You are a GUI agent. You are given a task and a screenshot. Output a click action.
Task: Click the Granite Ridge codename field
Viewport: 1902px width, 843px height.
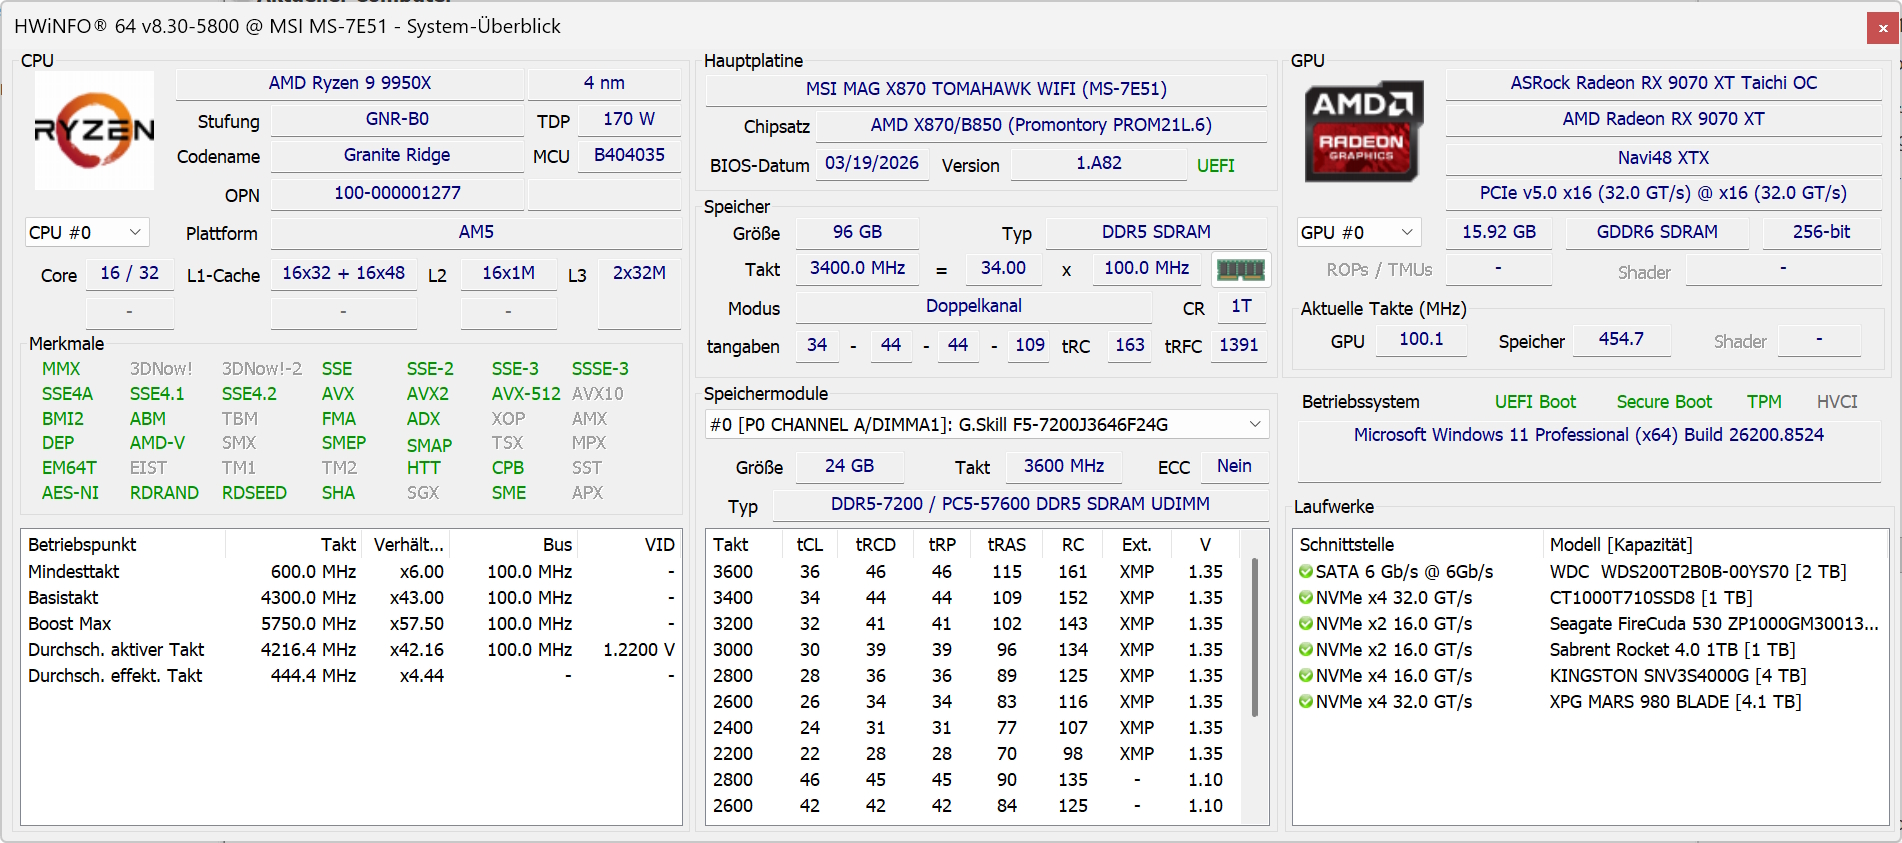[397, 155]
